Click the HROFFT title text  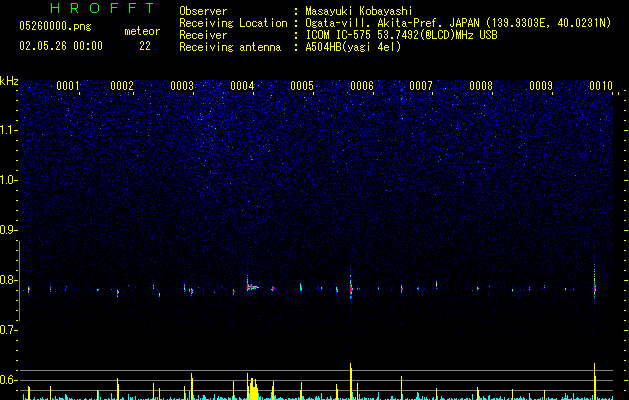click(x=103, y=8)
